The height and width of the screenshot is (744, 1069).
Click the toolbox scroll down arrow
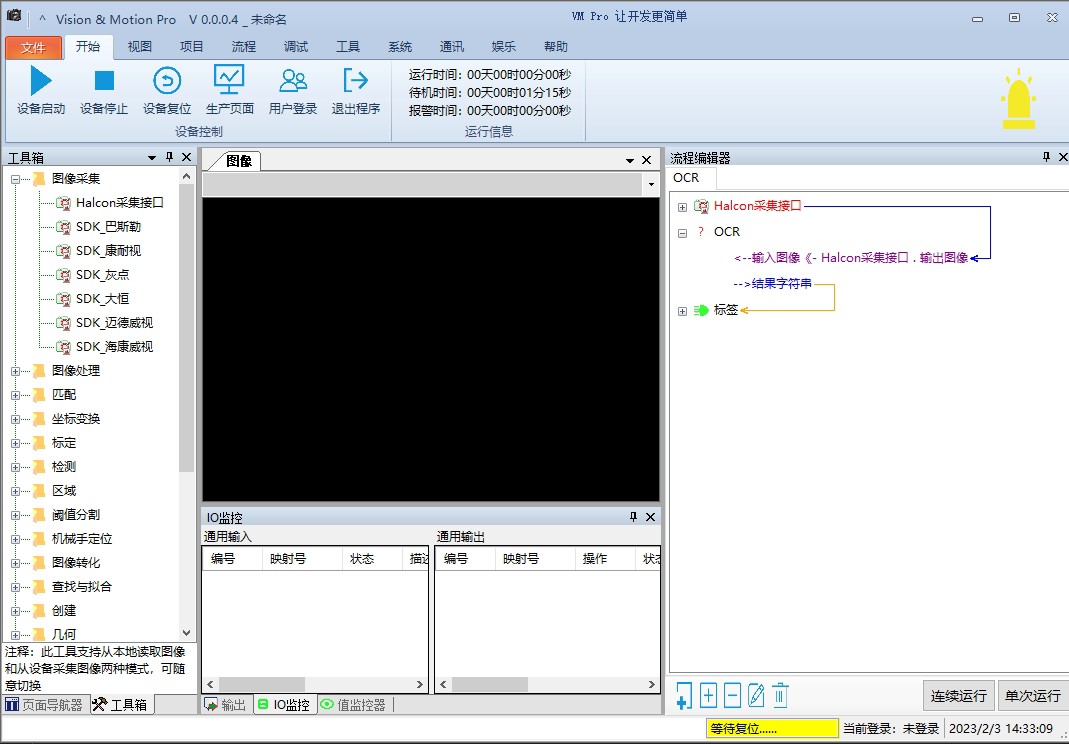pyautogui.click(x=186, y=633)
